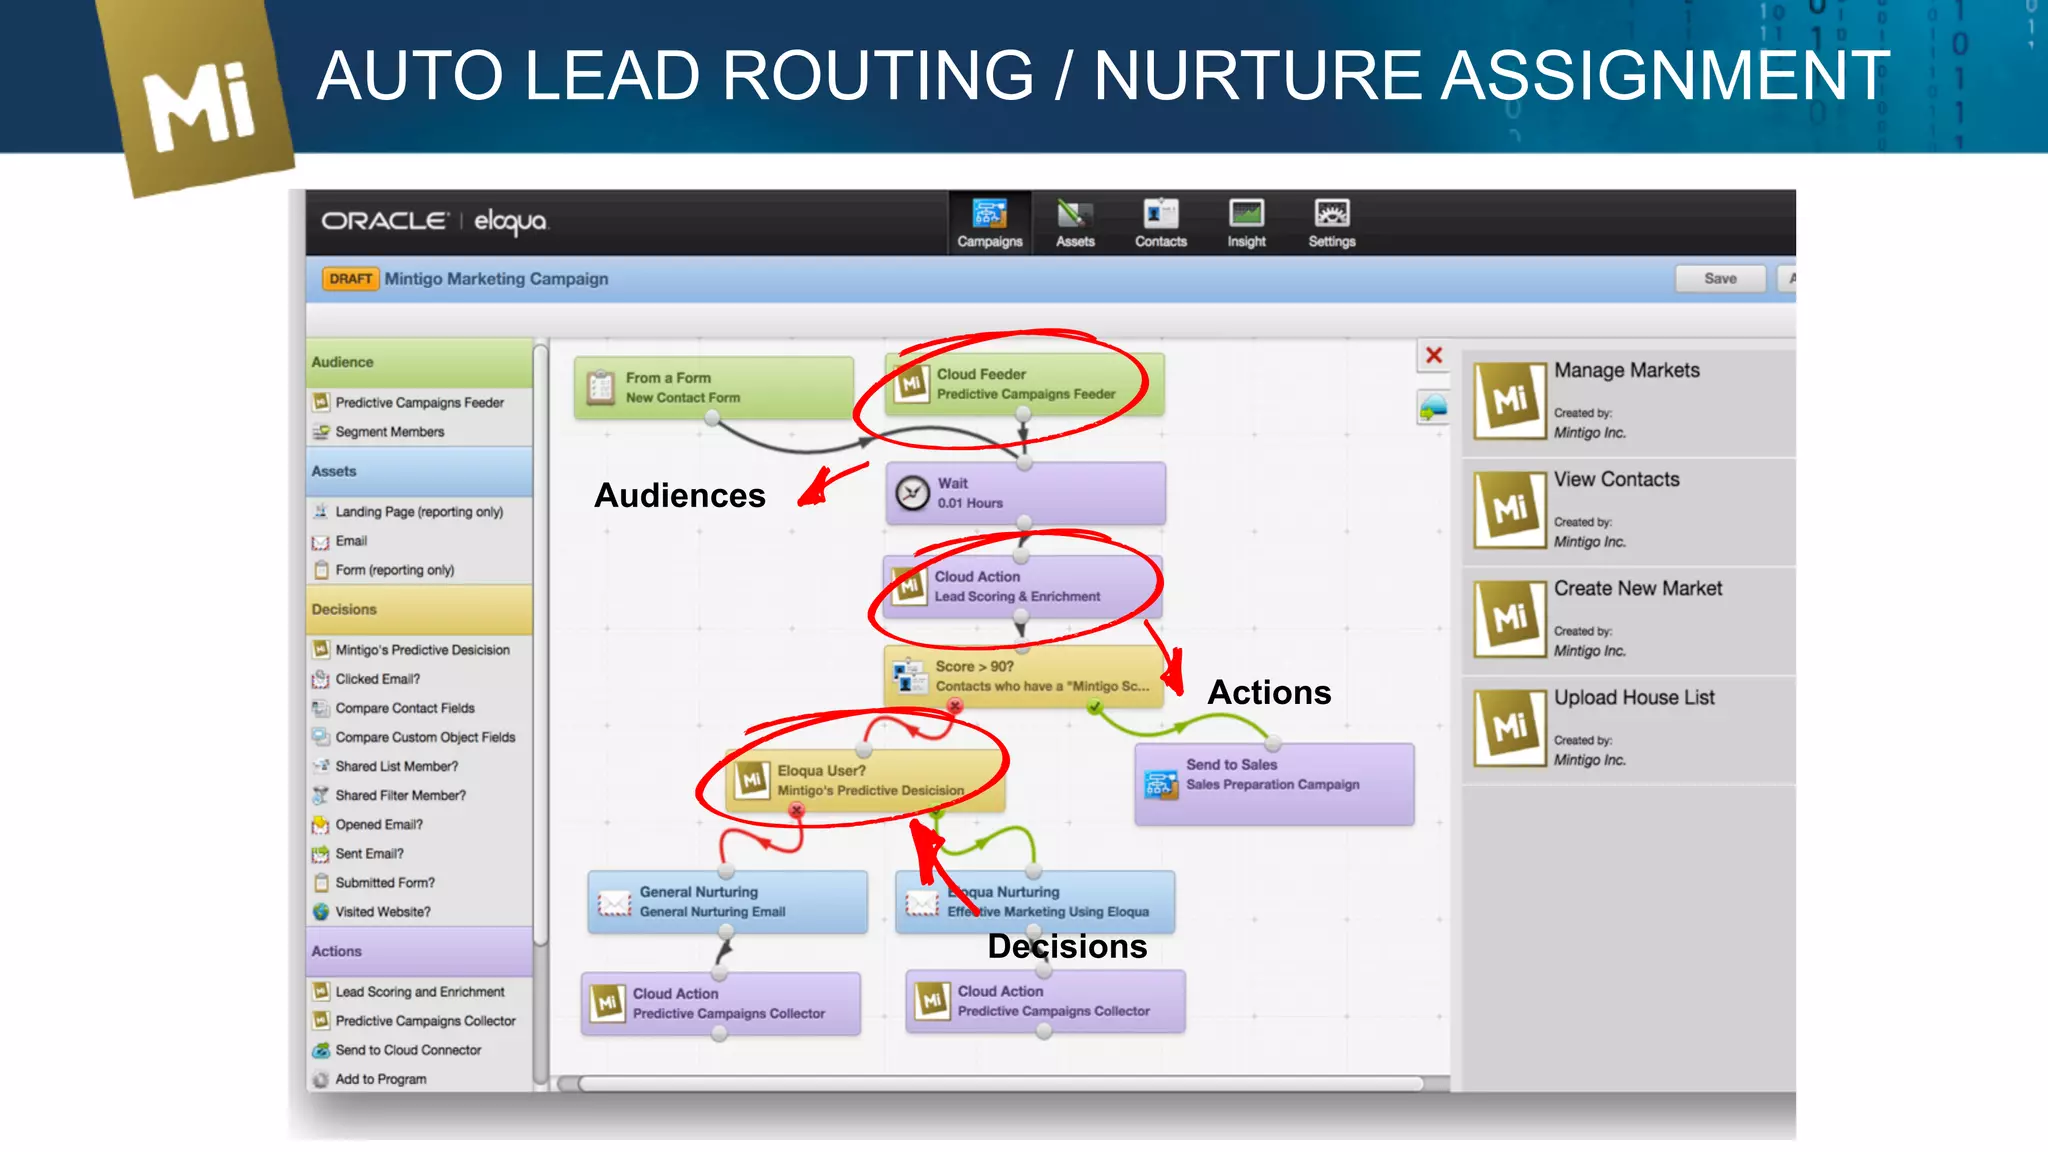Click the Mintigo Marketing Campaign title

click(496, 279)
